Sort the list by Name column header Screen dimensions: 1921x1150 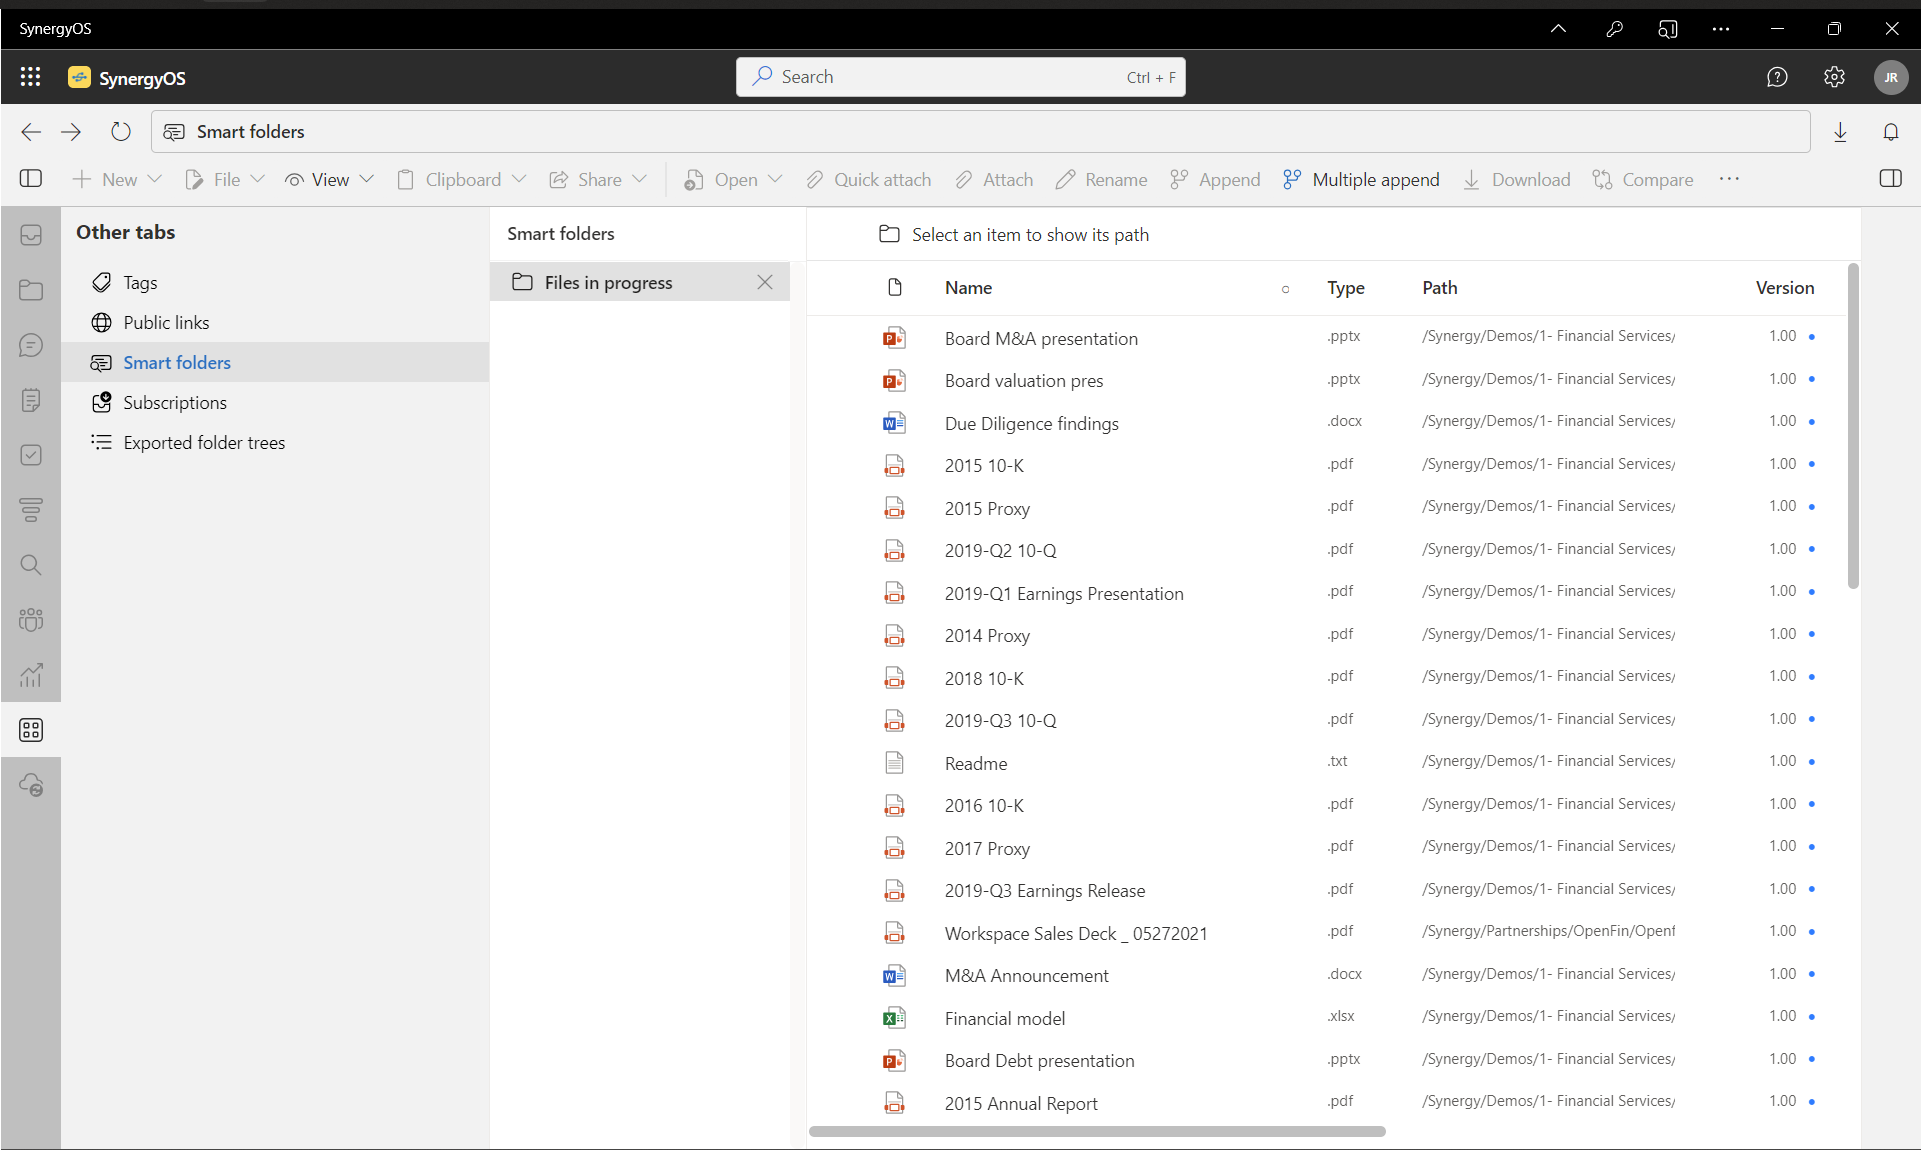(968, 288)
